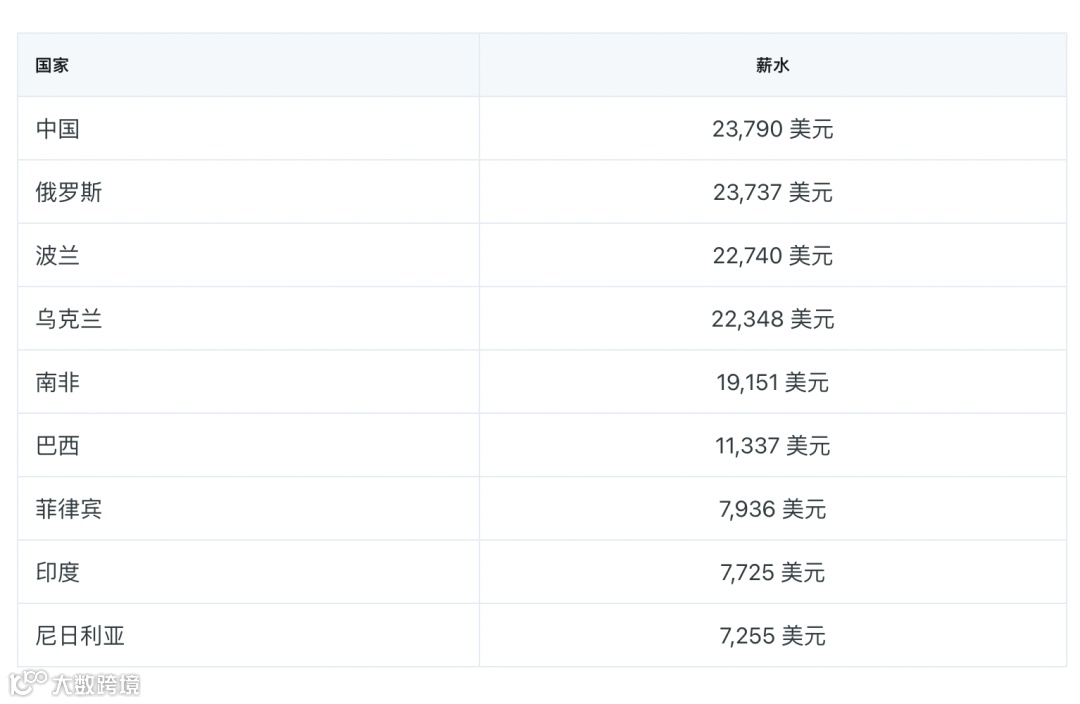Click the 22,348 美元 salary value
This screenshot has height=704, width=1080.
pyautogui.click(x=772, y=319)
